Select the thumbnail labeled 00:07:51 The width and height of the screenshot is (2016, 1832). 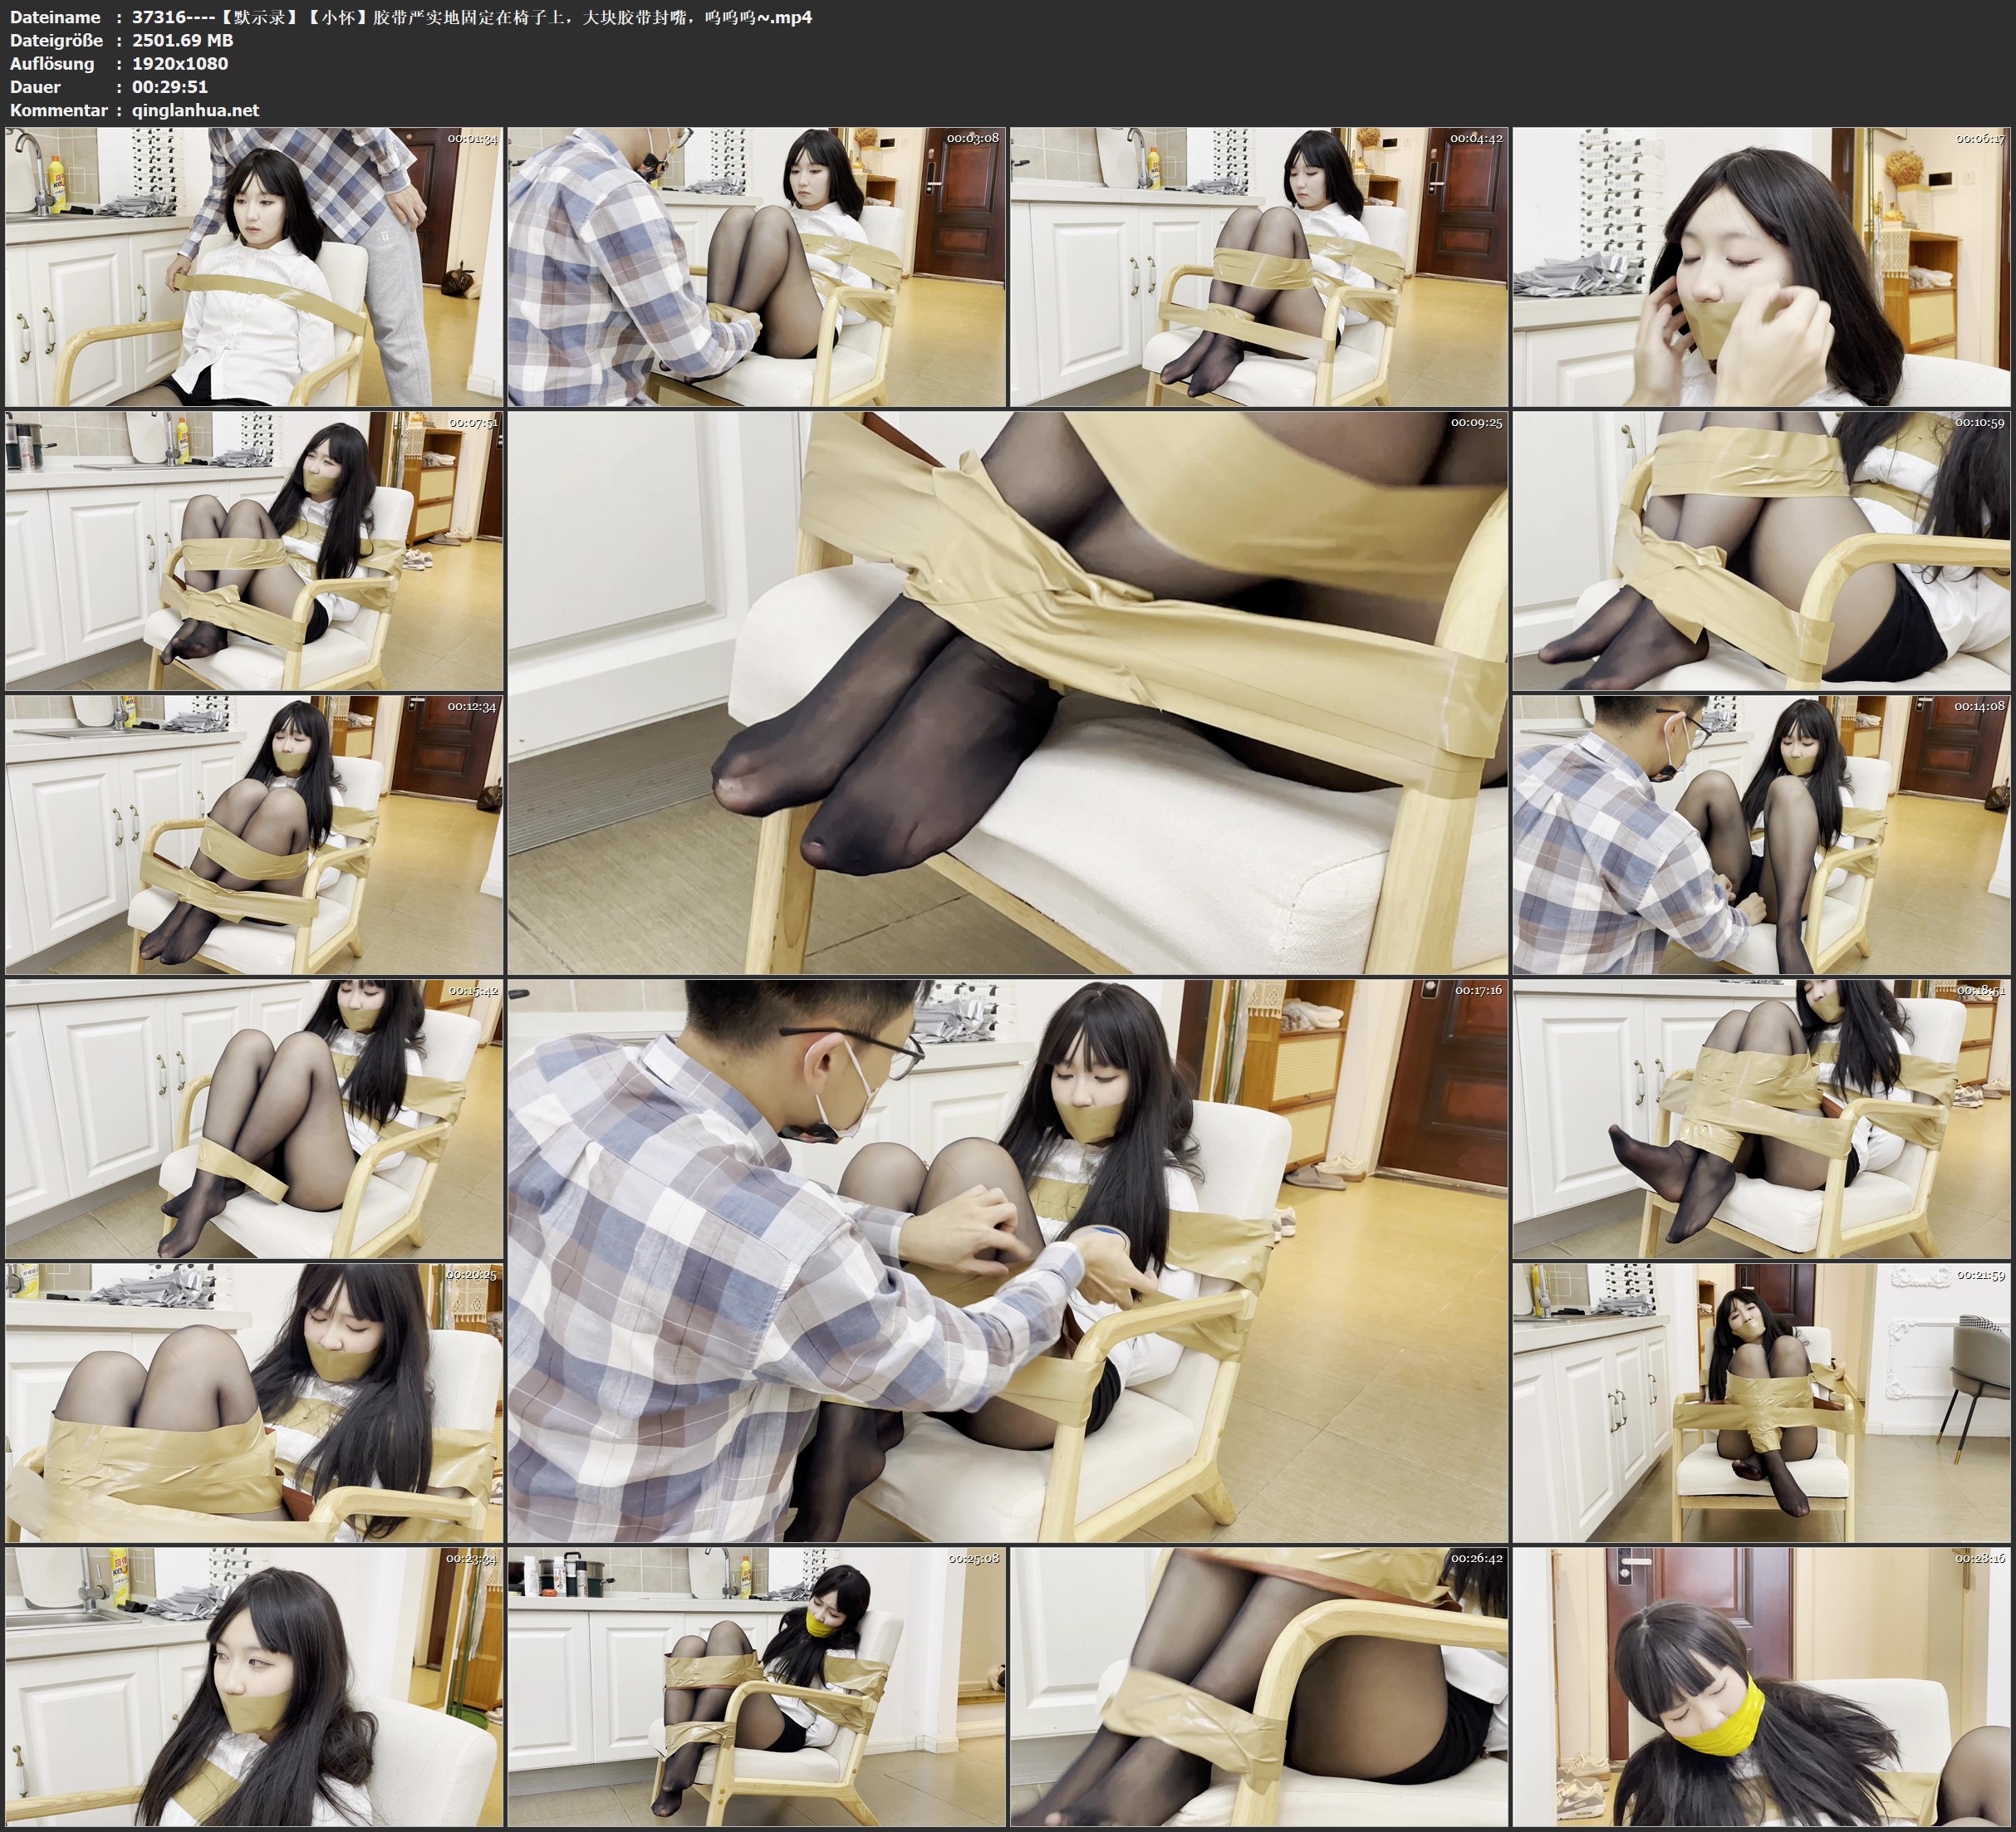254,551
